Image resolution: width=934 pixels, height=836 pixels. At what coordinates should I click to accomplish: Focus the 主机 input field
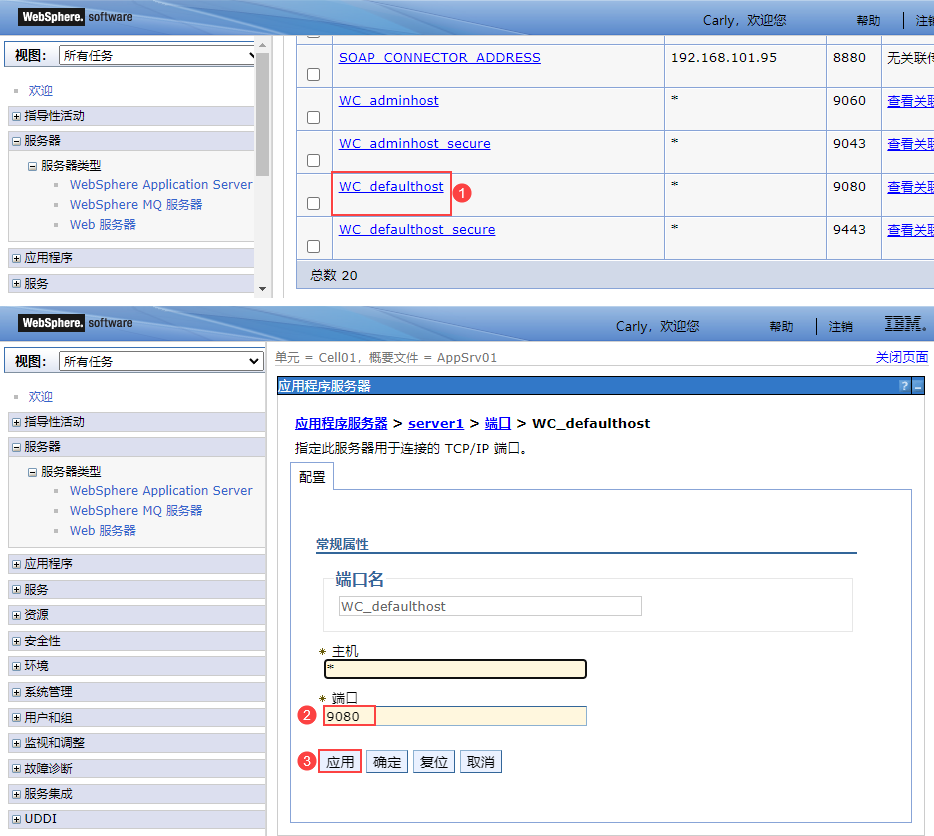(x=455, y=669)
